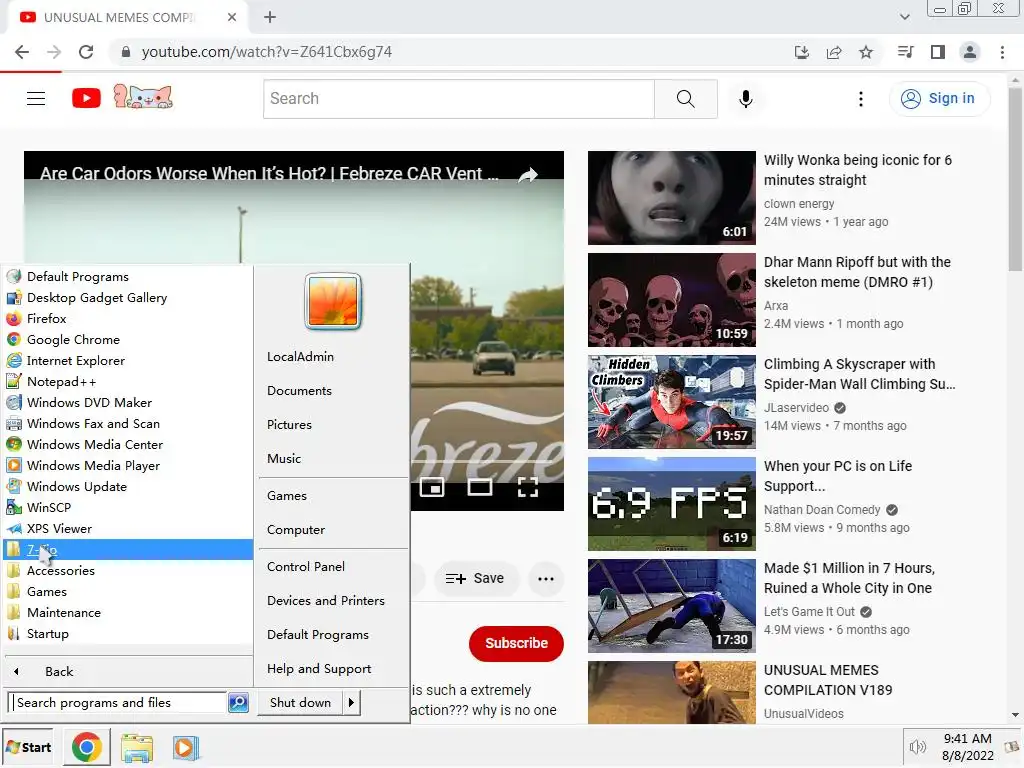Open Made $1 Million in 7 Hours video title

[x=849, y=578]
